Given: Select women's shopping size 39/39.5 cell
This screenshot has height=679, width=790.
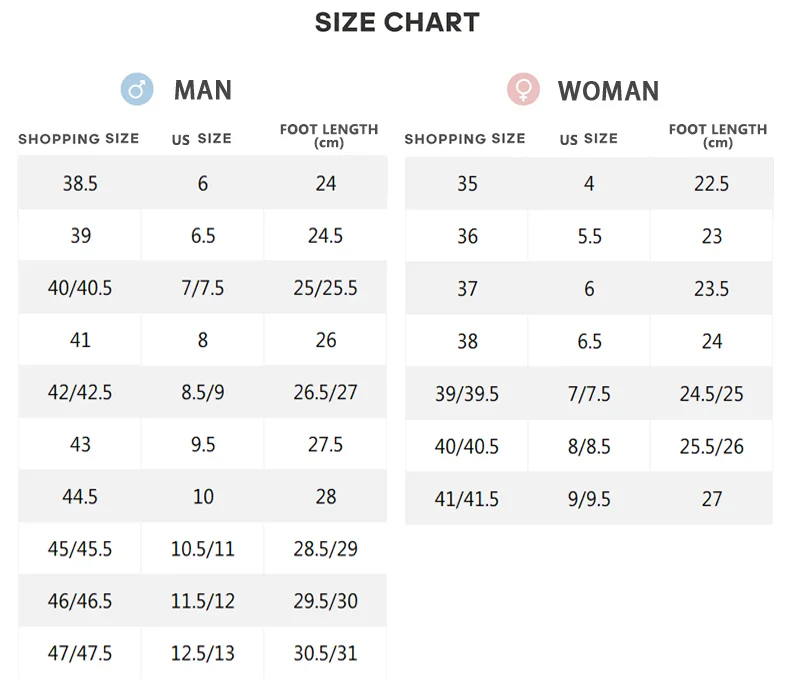Looking at the screenshot, I should (467, 394).
